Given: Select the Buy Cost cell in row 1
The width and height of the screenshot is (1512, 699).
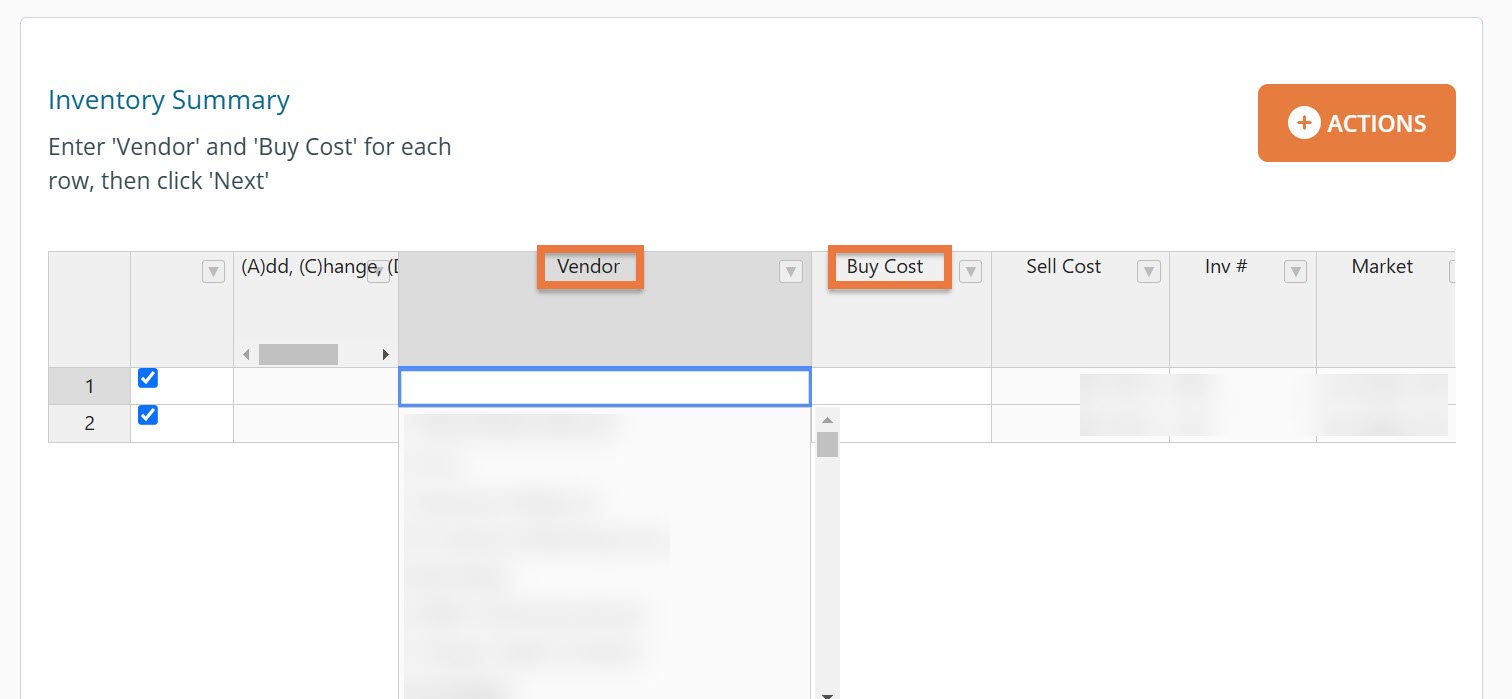Looking at the screenshot, I should tap(900, 386).
